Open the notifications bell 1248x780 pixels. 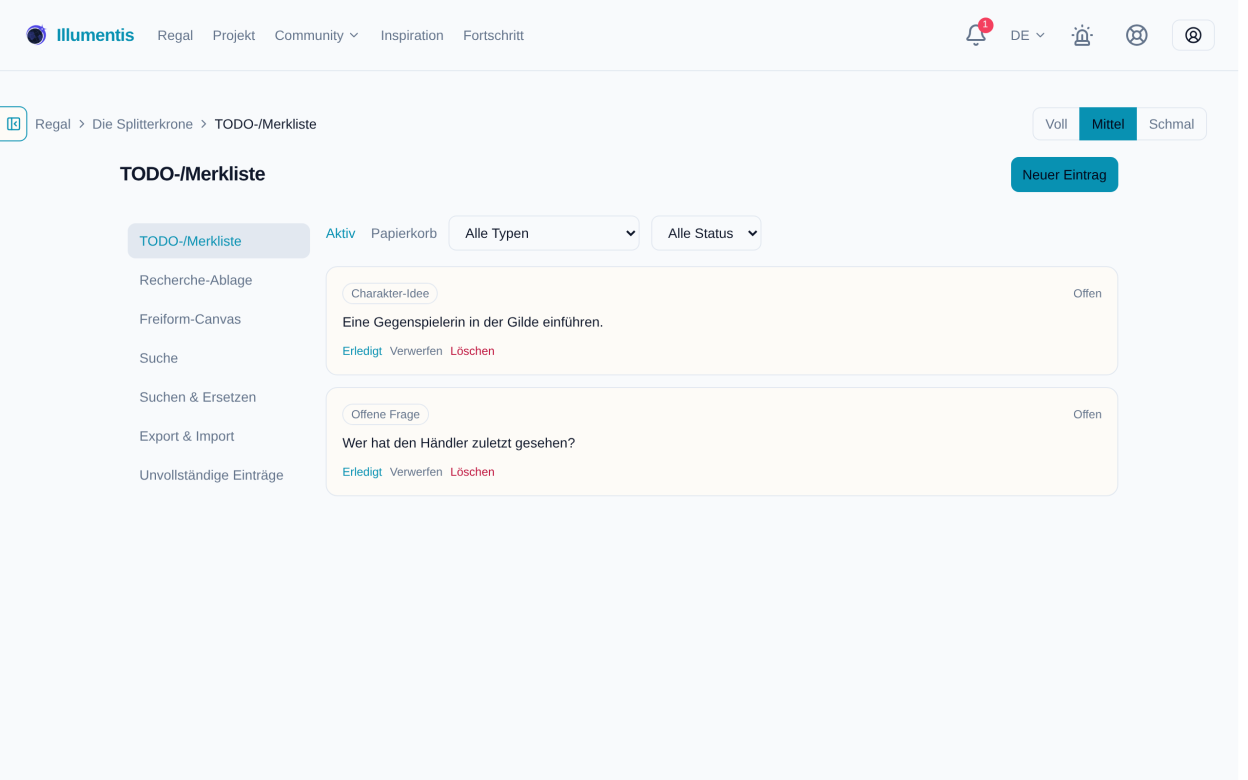pyautogui.click(x=975, y=35)
